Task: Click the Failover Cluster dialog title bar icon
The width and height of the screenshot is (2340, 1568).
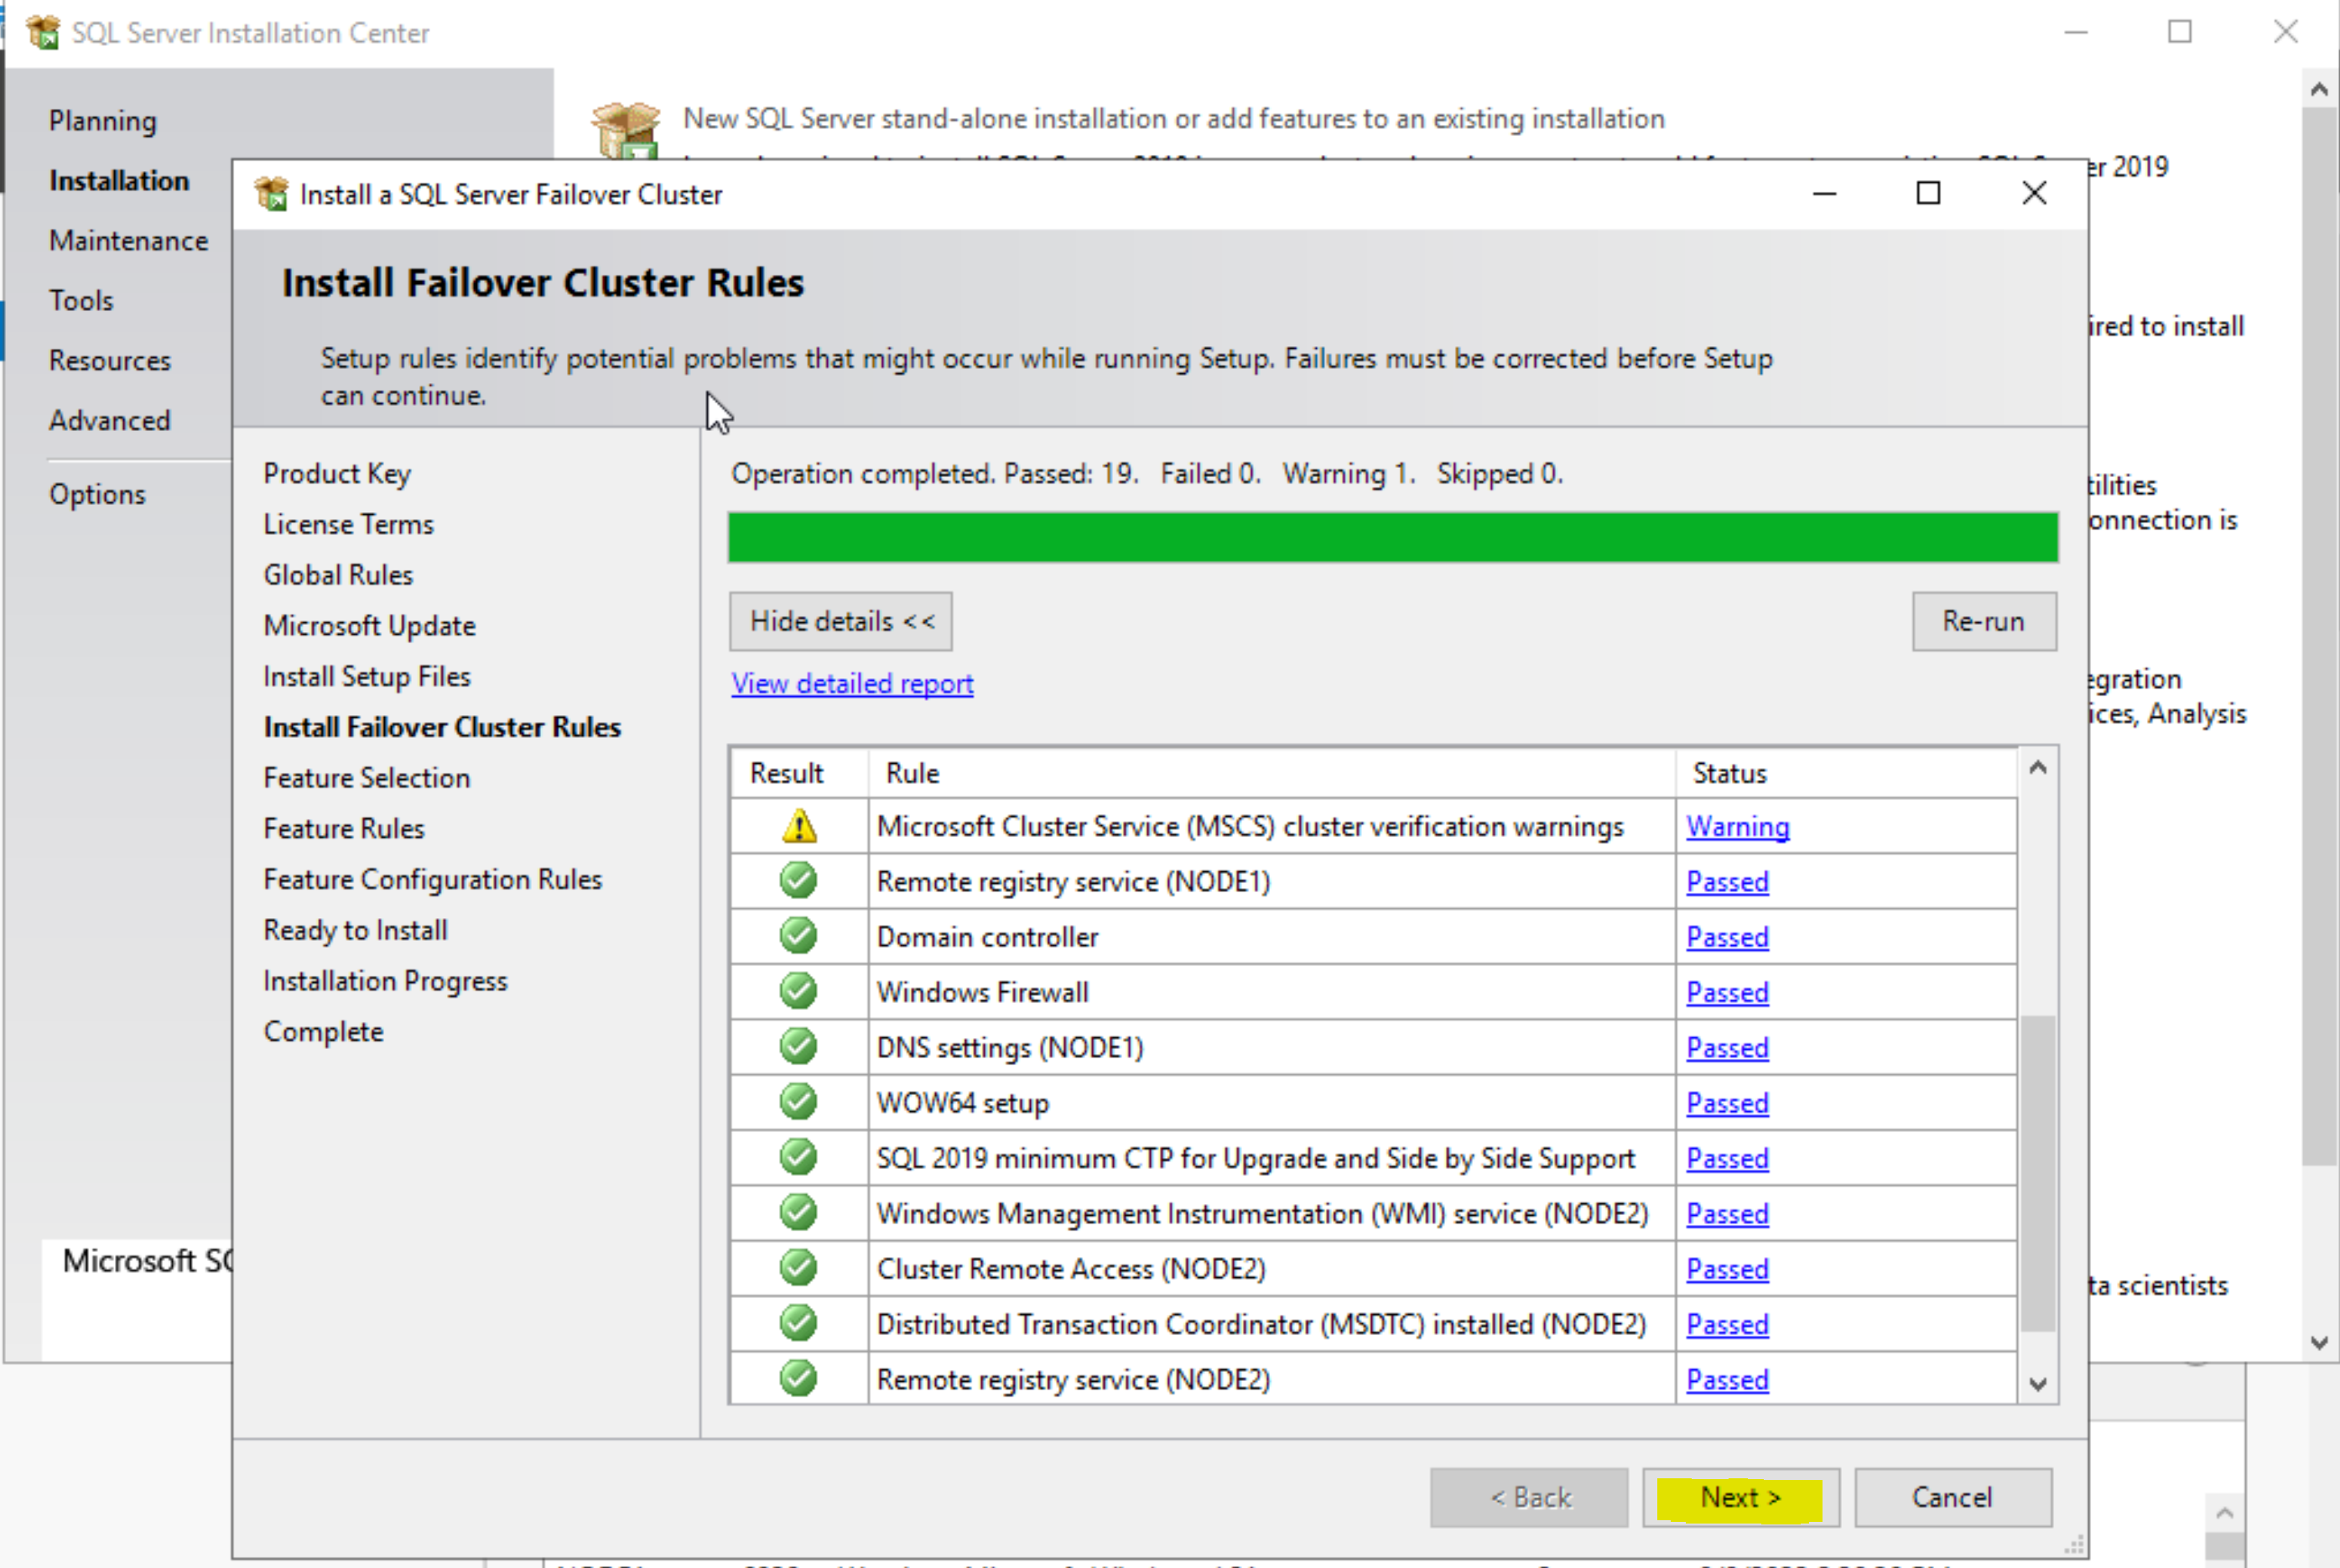Action: (x=271, y=194)
